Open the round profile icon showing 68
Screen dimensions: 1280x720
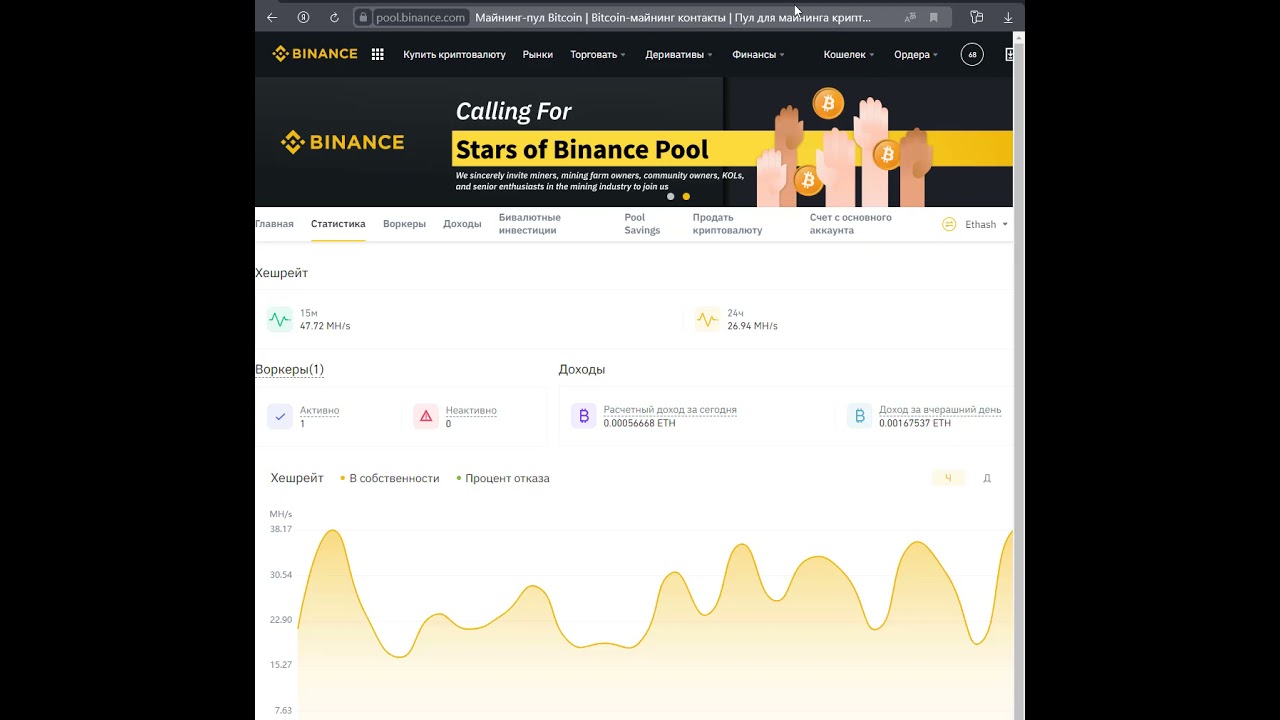click(x=972, y=54)
